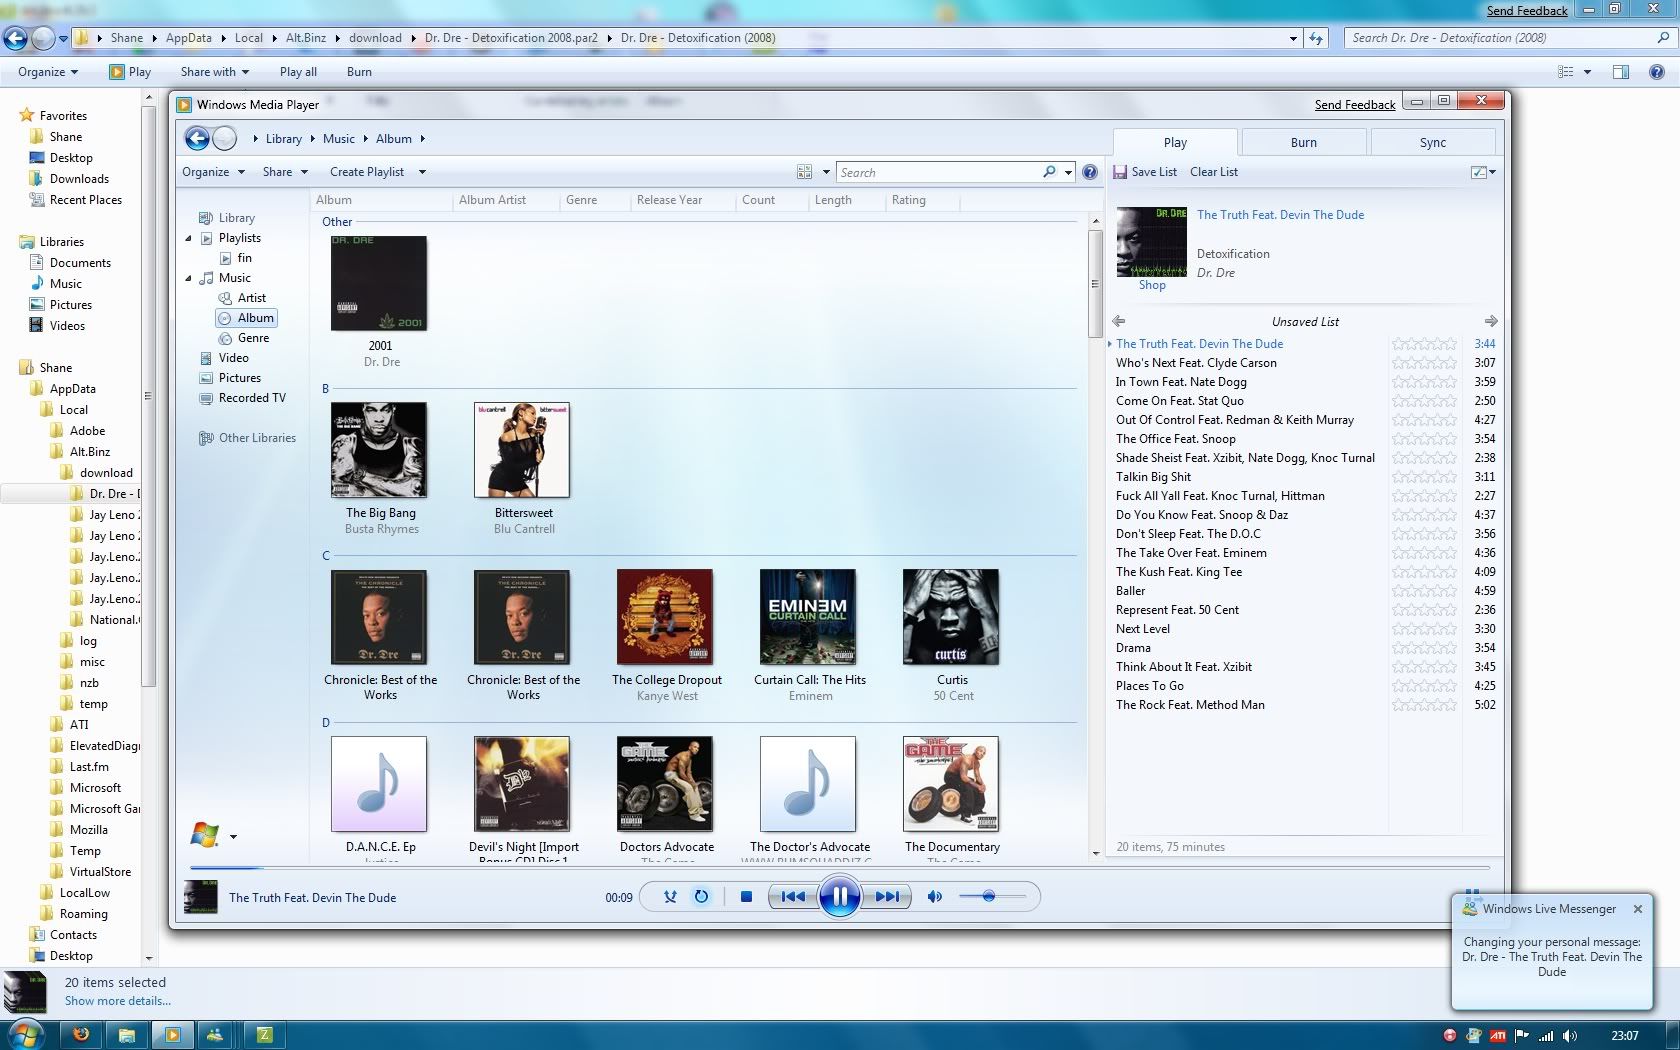Screen dimensions: 1680x1050
Task: Select Genre in library tree
Action: point(253,338)
